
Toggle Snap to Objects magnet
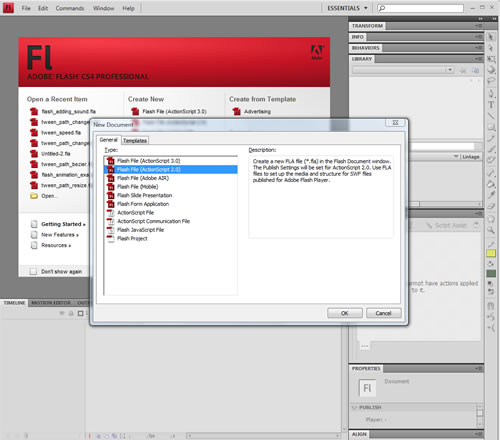click(x=491, y=306)
